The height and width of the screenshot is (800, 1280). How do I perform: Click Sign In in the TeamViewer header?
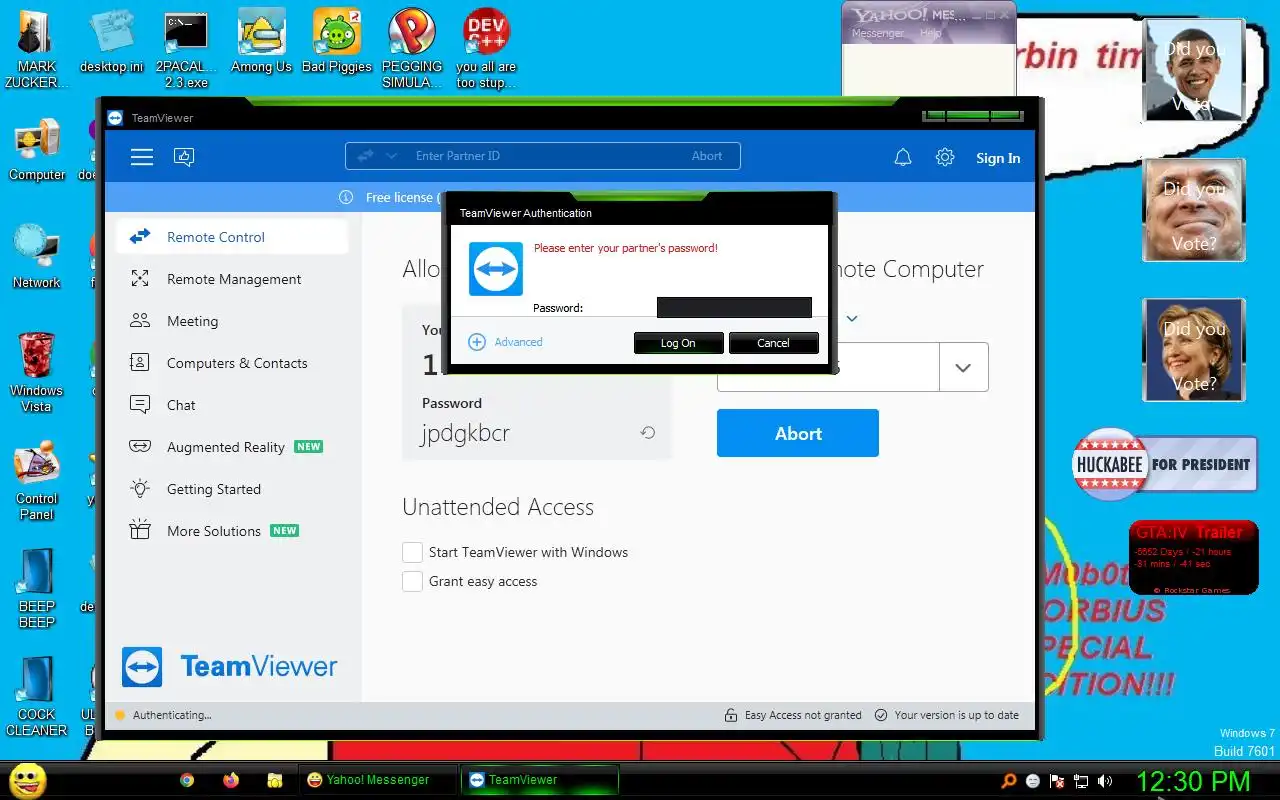tap(998, 158)
